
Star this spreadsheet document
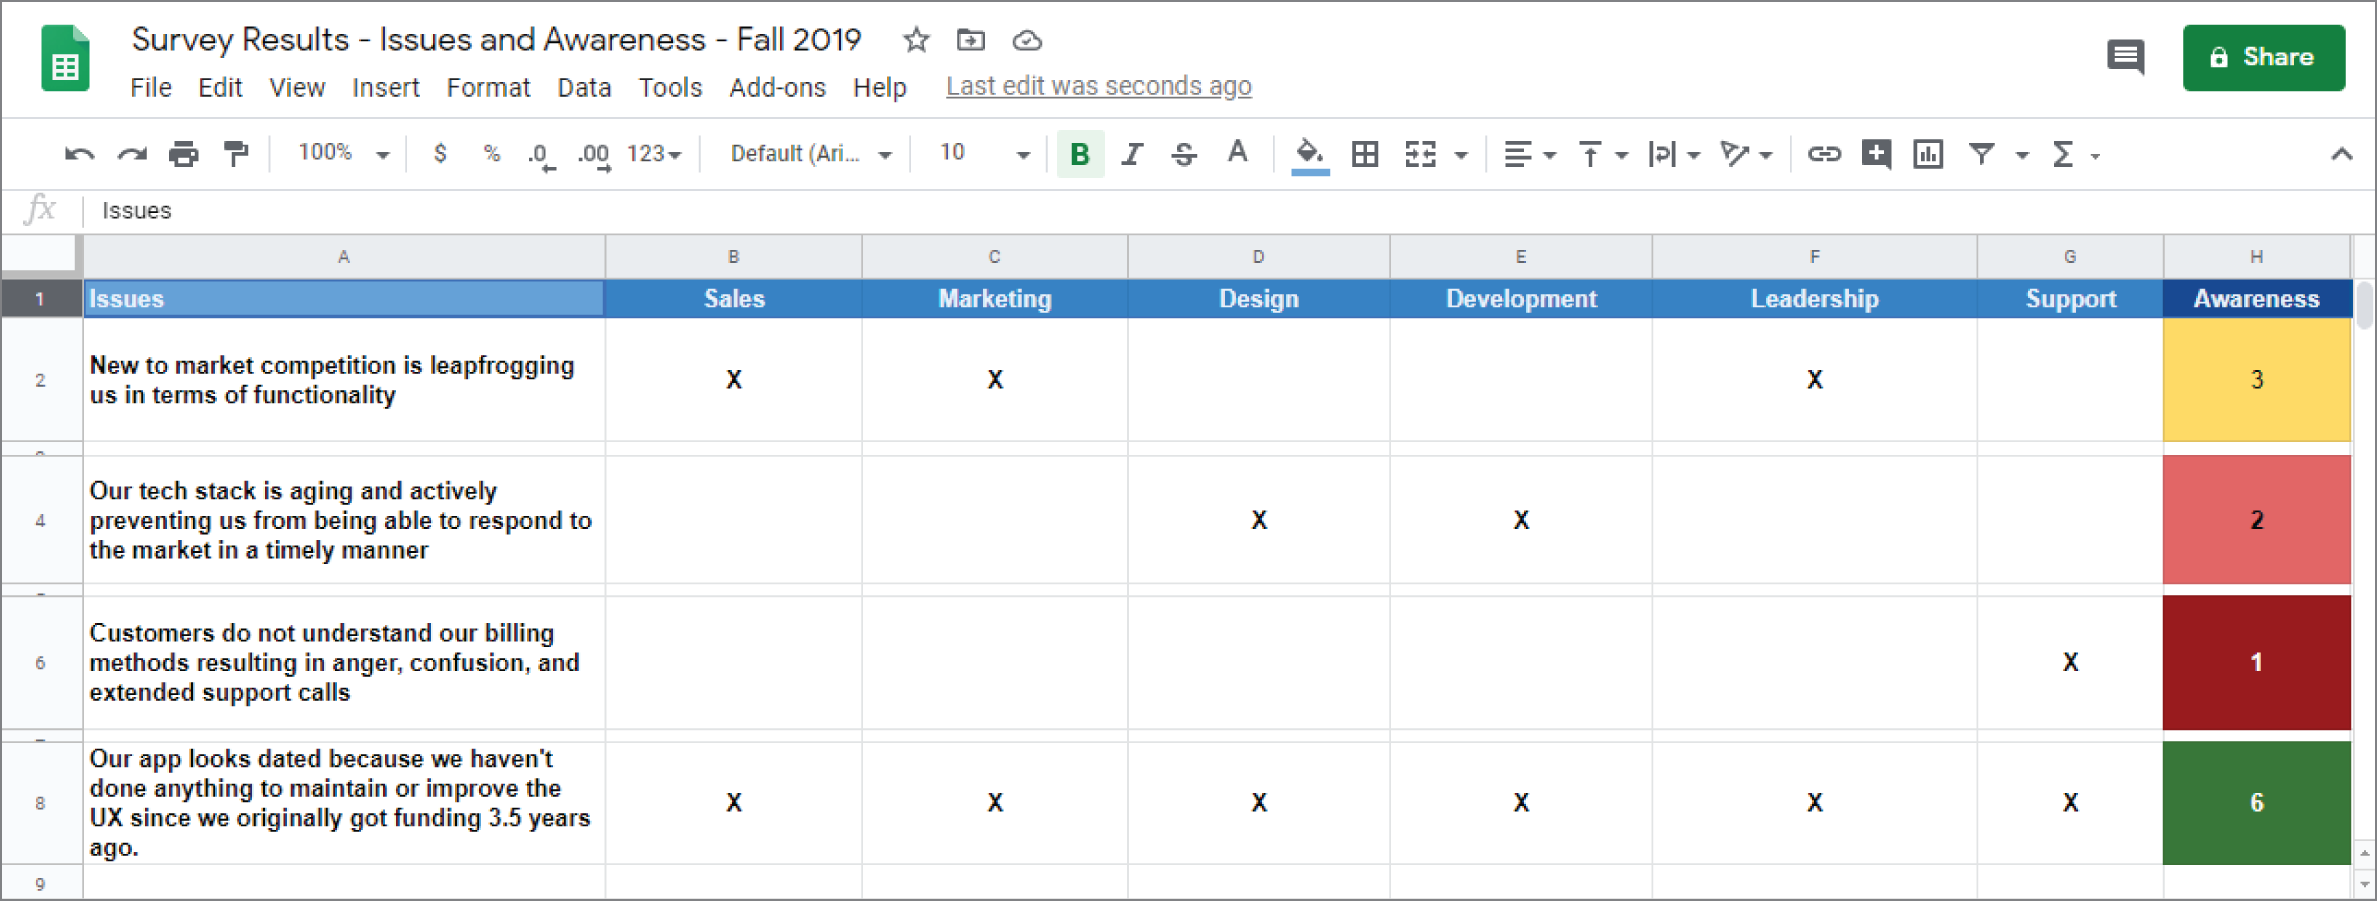pyautogui.click(x=916, y=40)
